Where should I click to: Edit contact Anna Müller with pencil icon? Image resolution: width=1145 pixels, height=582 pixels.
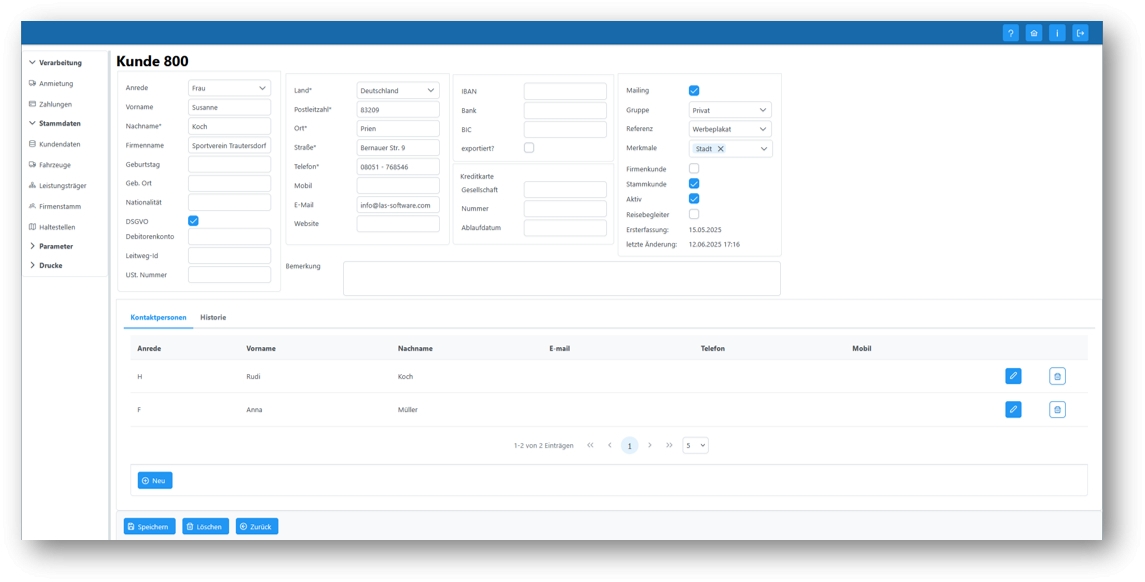tap(1013, 410)
